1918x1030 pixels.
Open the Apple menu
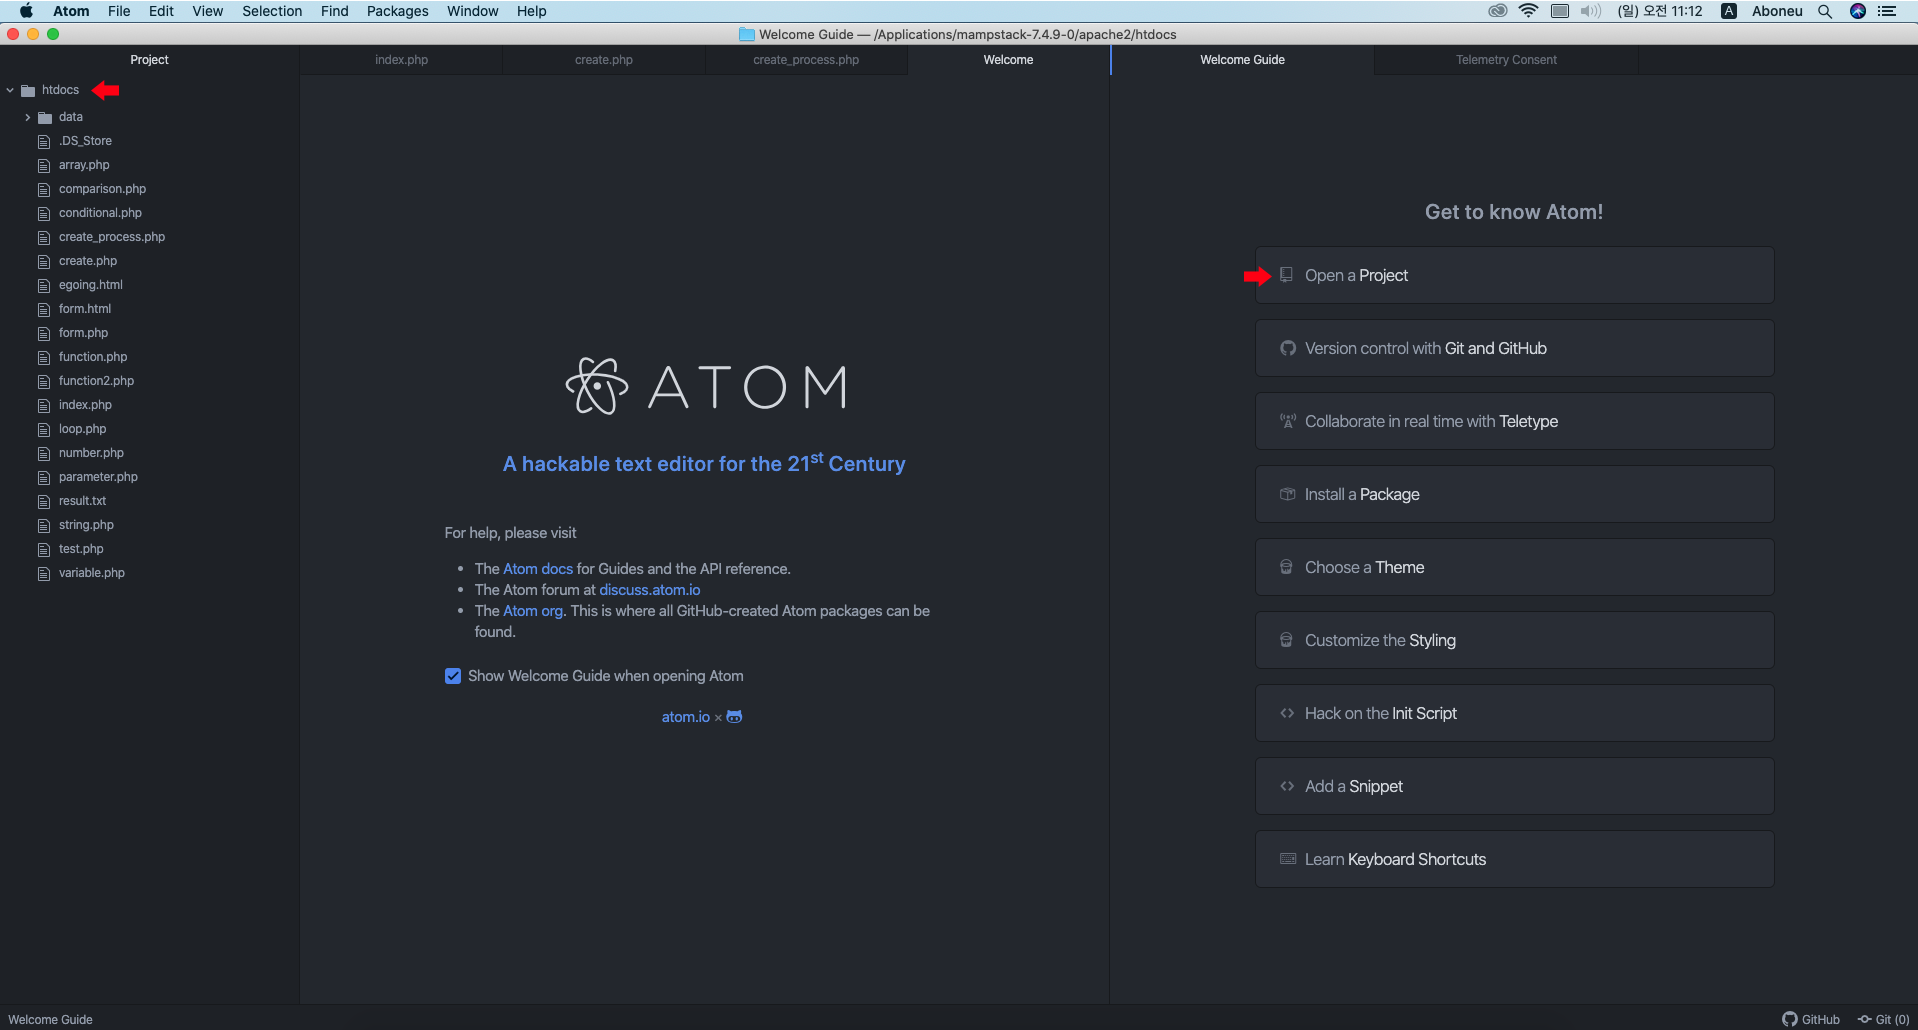coord(26,11)
